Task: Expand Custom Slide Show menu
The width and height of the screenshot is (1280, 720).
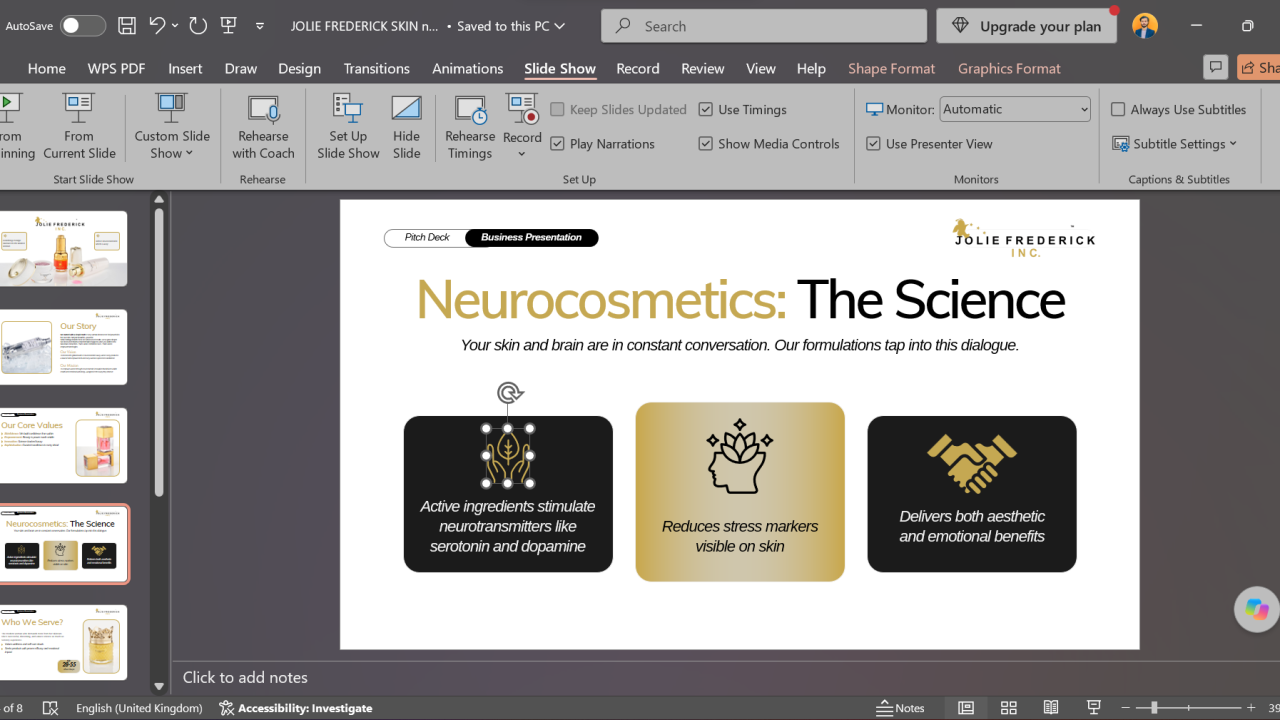Action: (x=172, y=126)
